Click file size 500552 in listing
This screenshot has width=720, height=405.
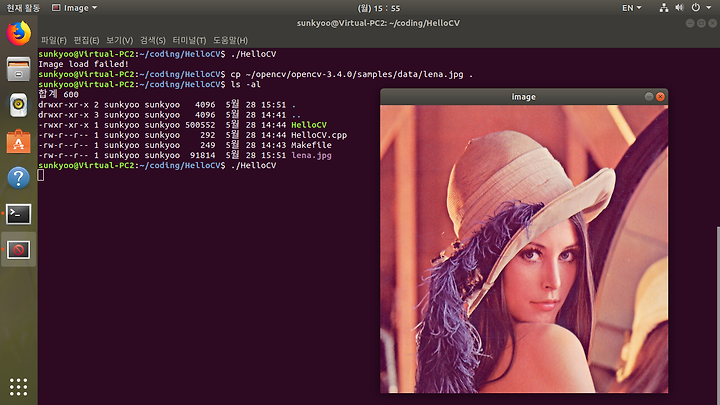tap(200, 125)
